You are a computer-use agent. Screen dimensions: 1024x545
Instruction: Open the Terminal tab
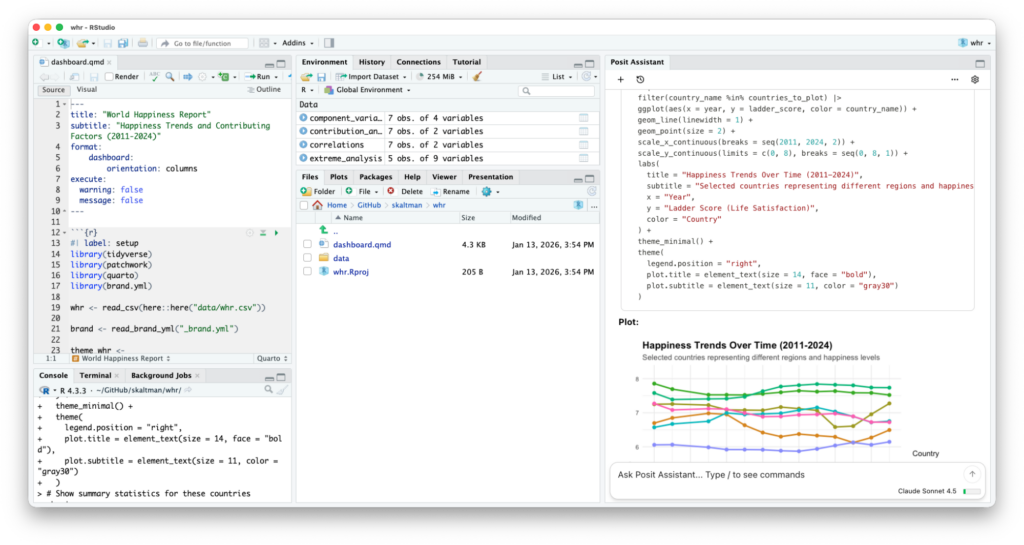(95, 375)
